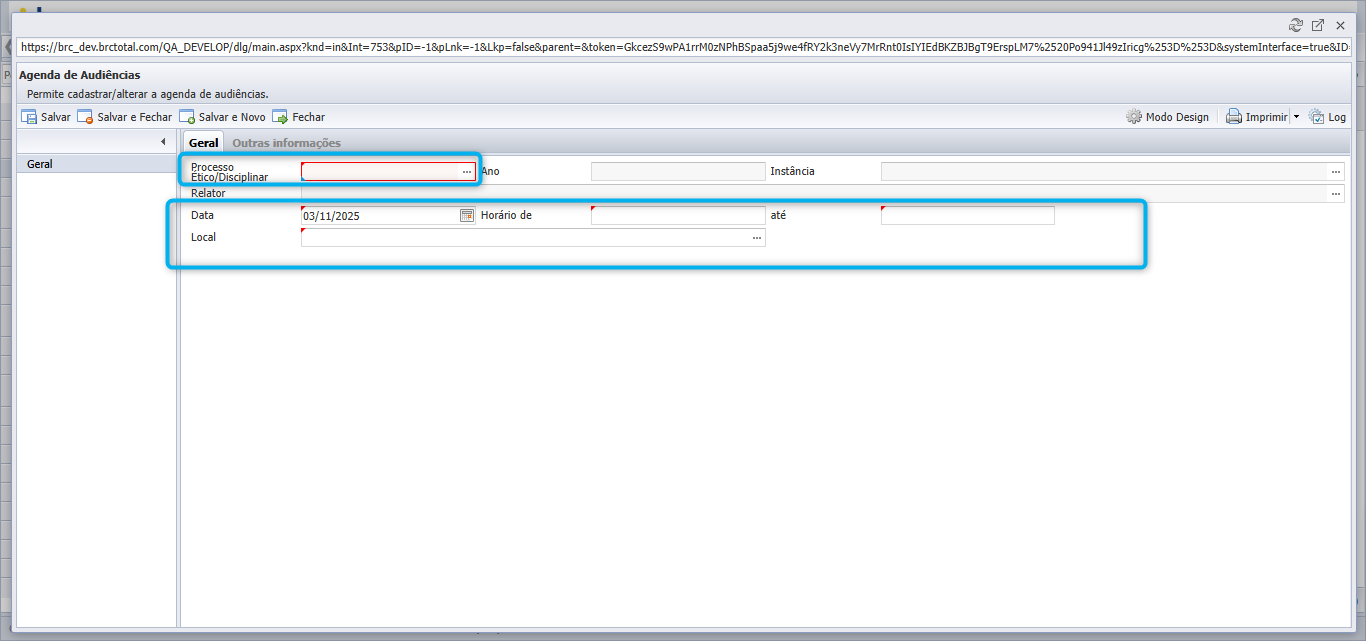The width and height of the screenshot is (1366, 641).
Task: Focus the até time input field
Action: click(968, 216)
